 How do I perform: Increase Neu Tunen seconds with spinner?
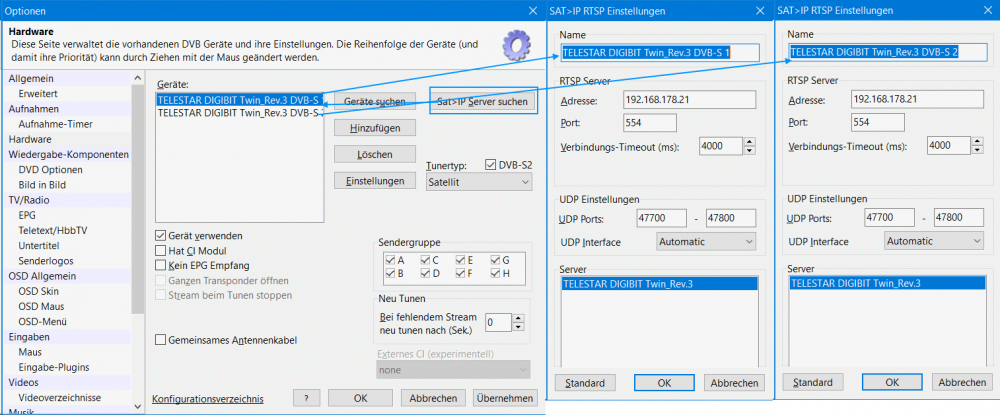click(518, 318)
